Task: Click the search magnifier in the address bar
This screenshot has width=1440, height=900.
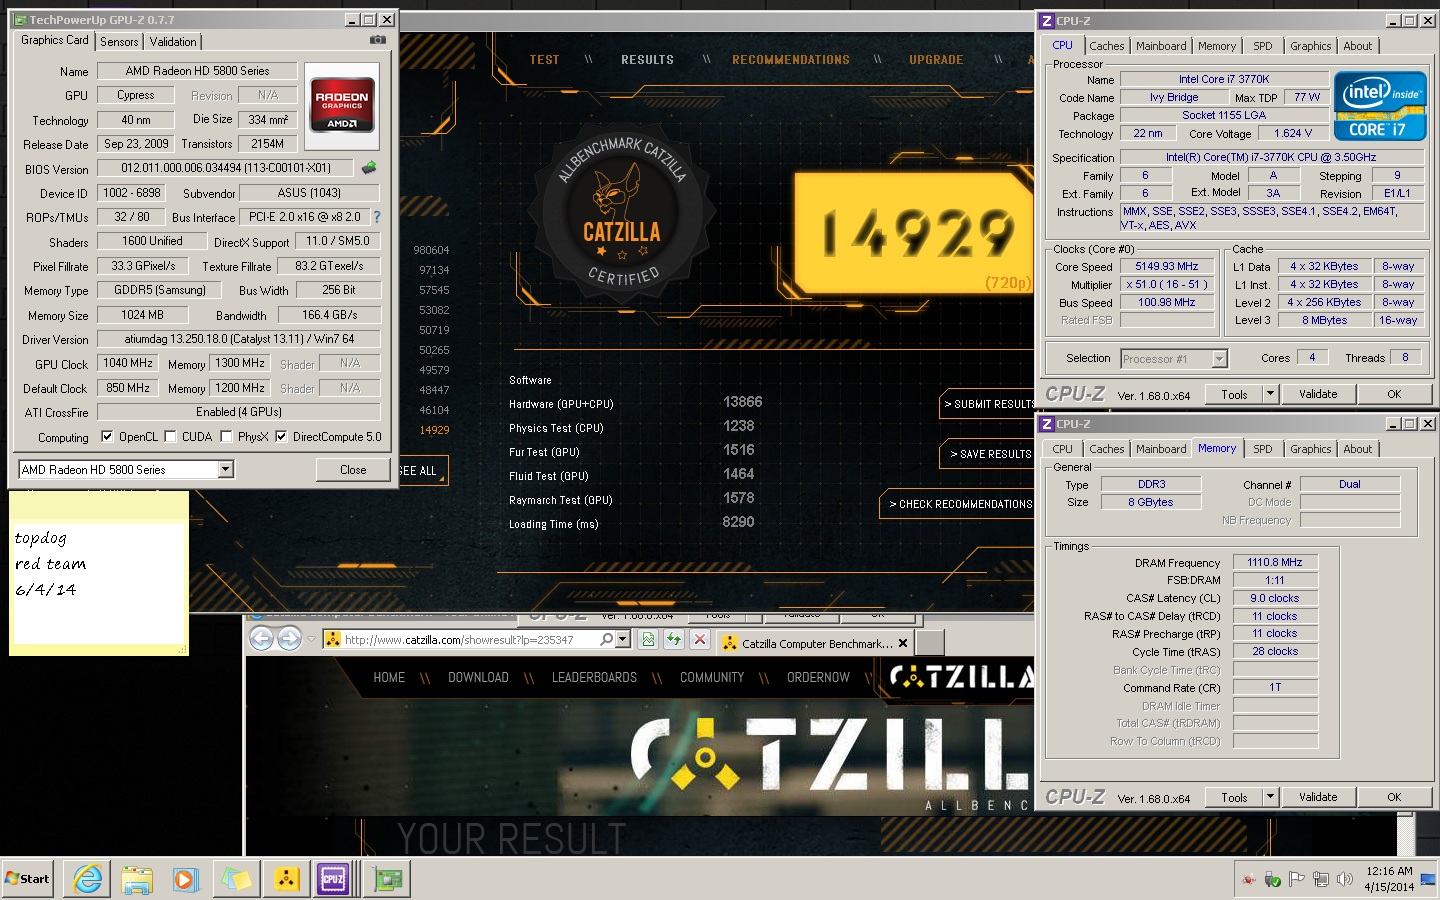Action: pyautogui.click(x=607, y=640)
